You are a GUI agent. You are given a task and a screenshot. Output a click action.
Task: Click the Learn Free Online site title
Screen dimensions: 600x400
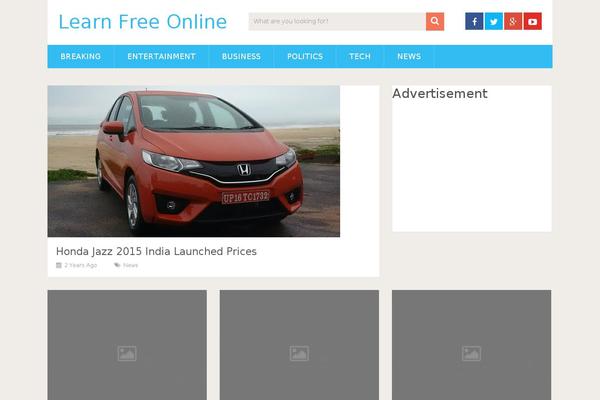click(142, 22)
